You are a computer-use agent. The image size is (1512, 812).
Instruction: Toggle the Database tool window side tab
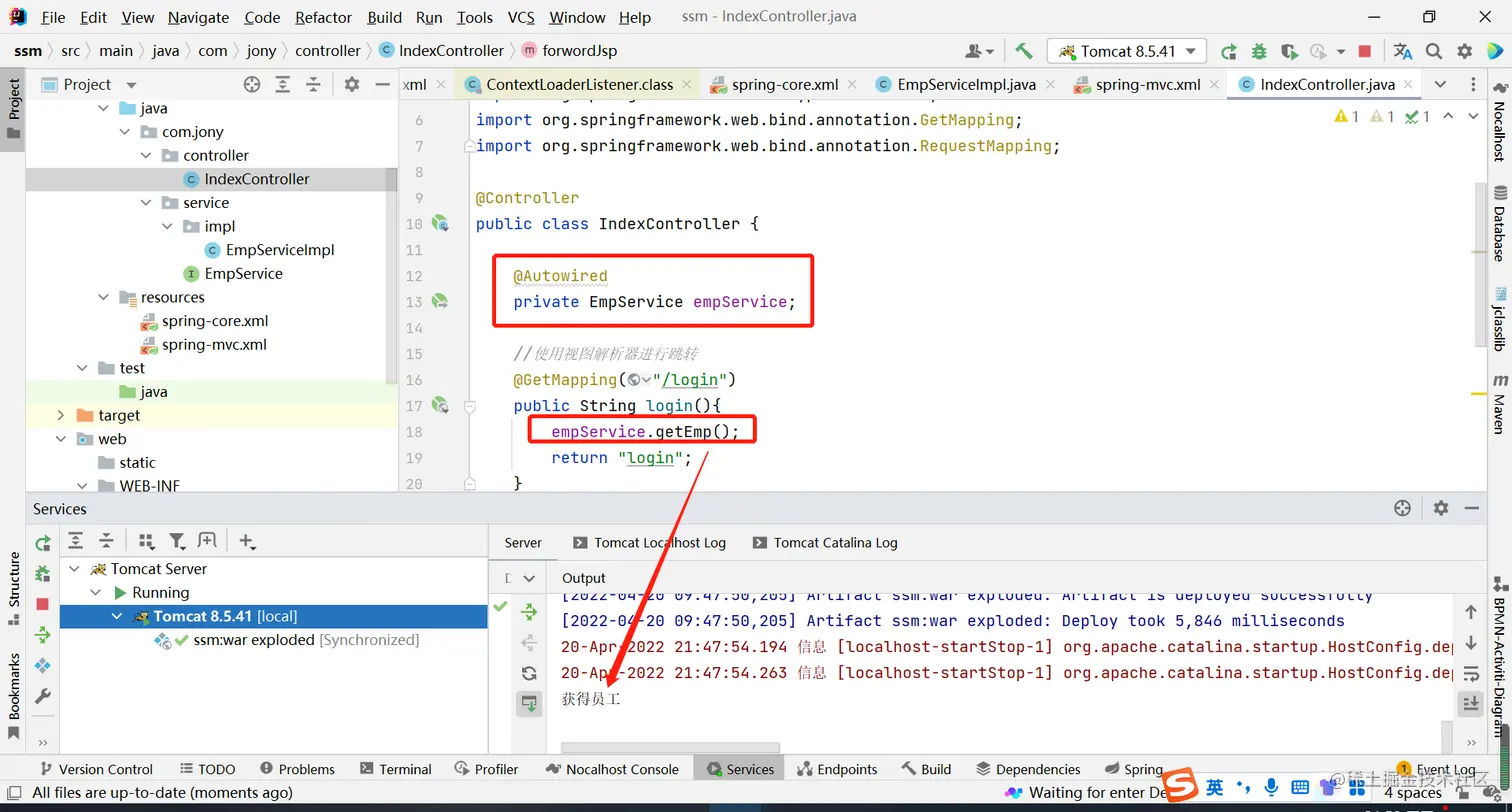pos(1500,222)
